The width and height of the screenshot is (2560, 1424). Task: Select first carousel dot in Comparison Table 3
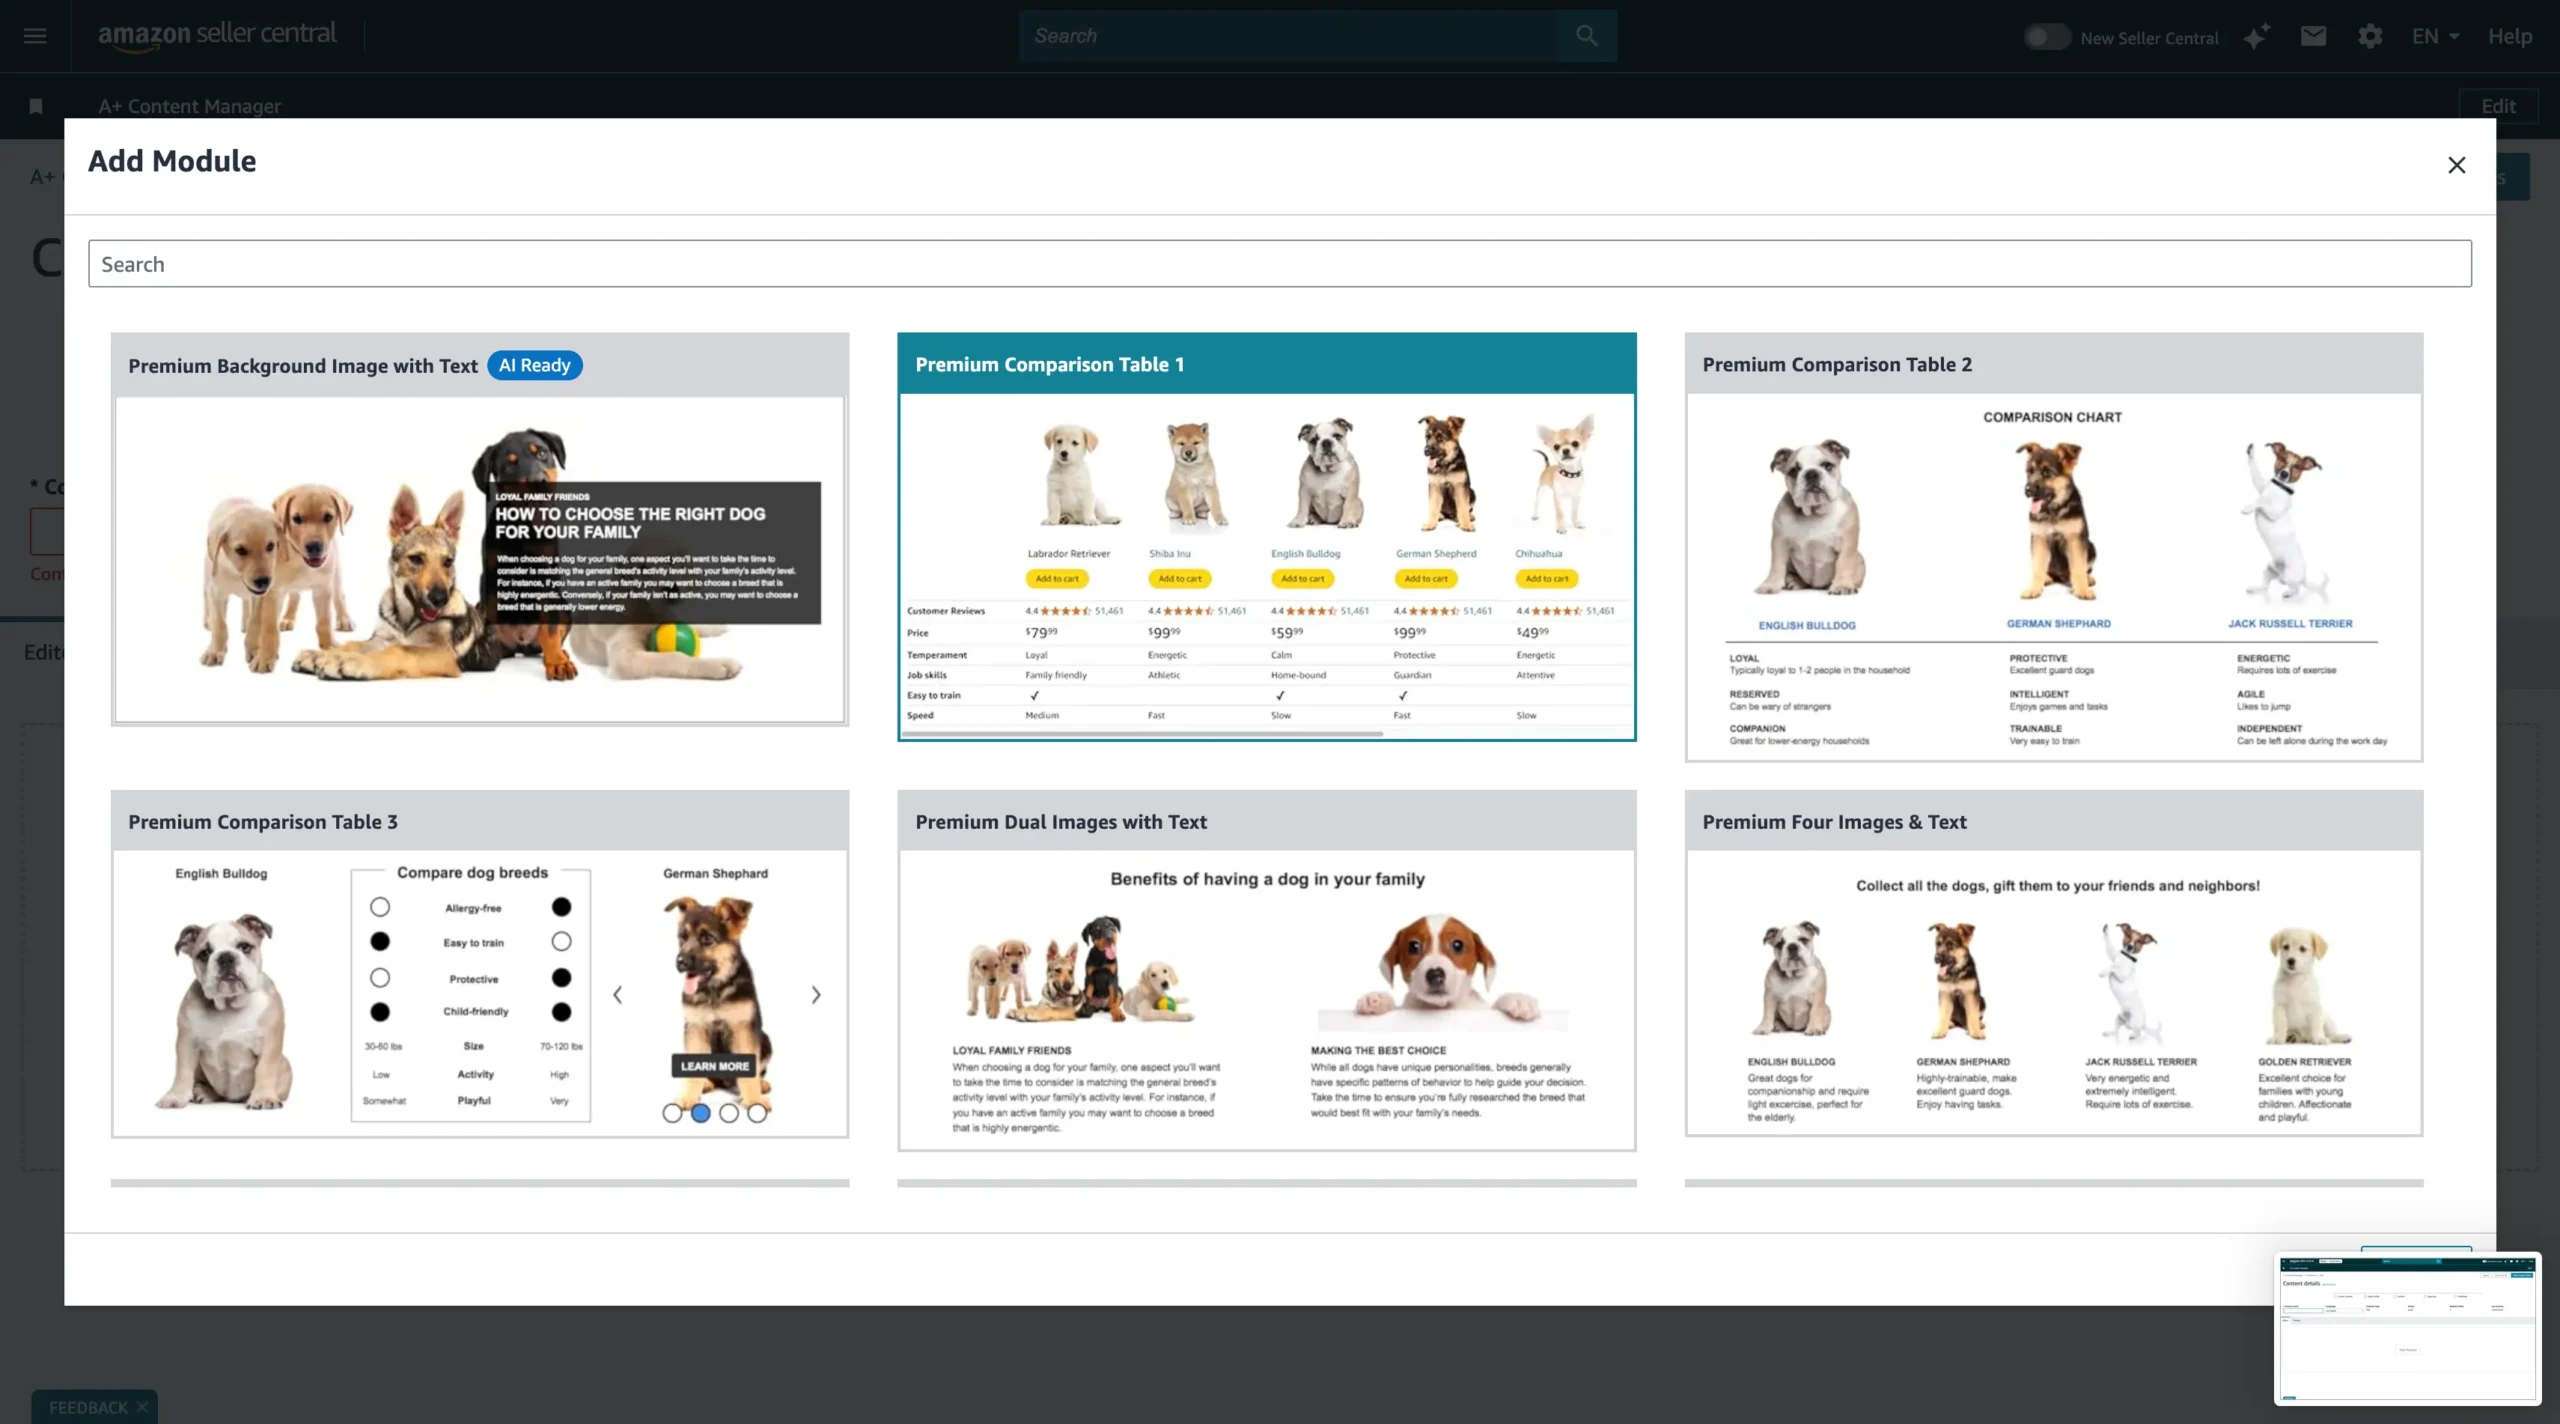pyautogui.click(x=672, y=1113)
